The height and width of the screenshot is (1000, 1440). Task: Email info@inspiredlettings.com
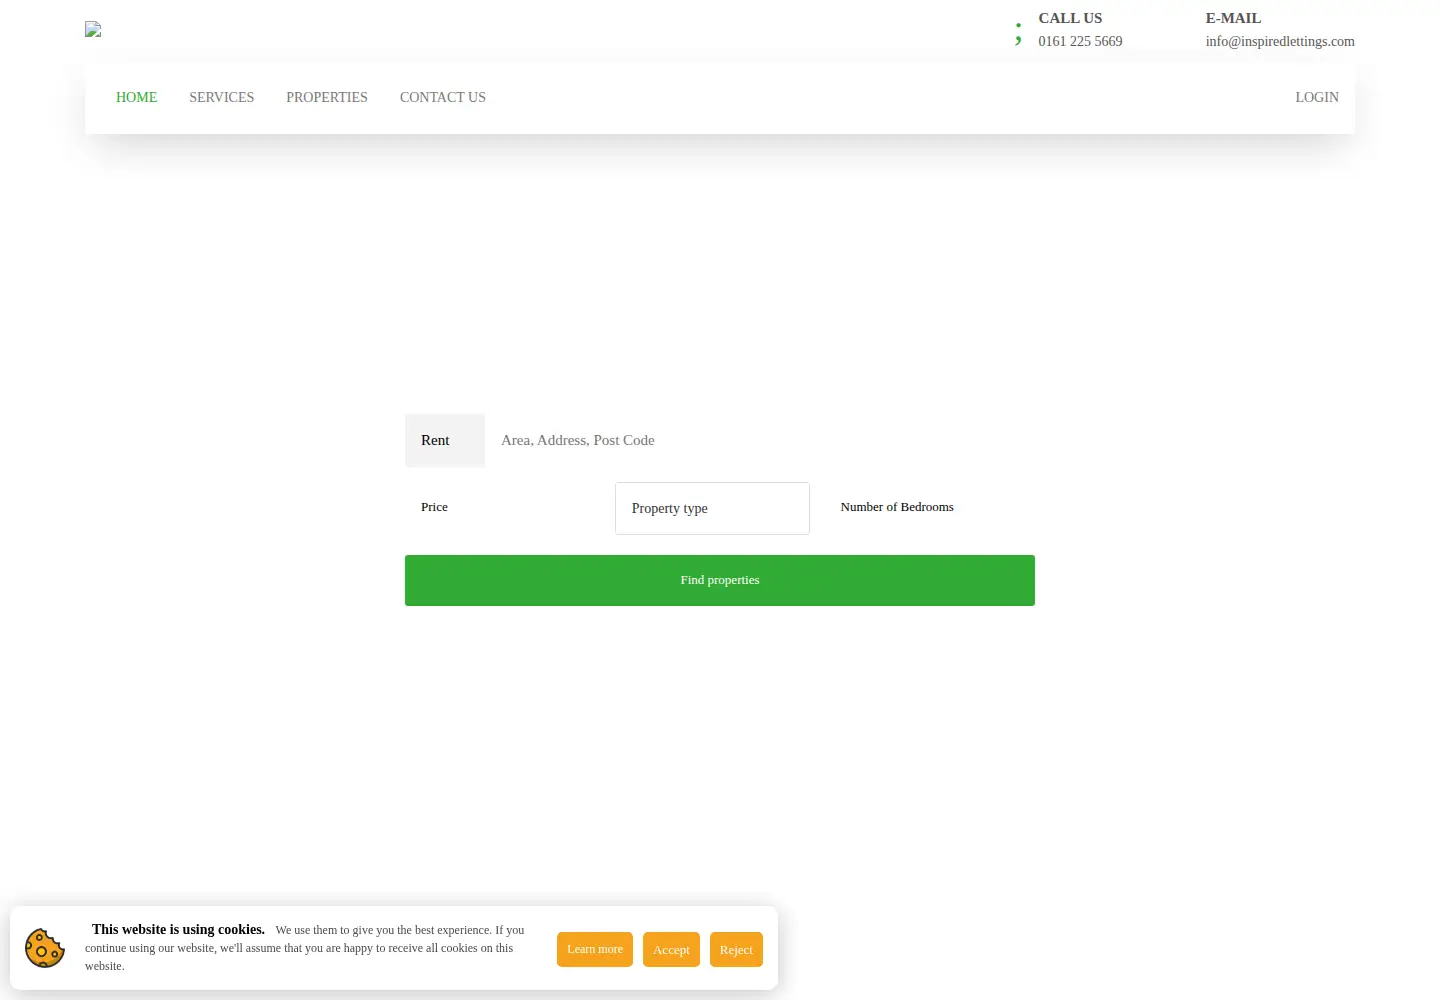pyautogui.click(x=1280, y=41)
